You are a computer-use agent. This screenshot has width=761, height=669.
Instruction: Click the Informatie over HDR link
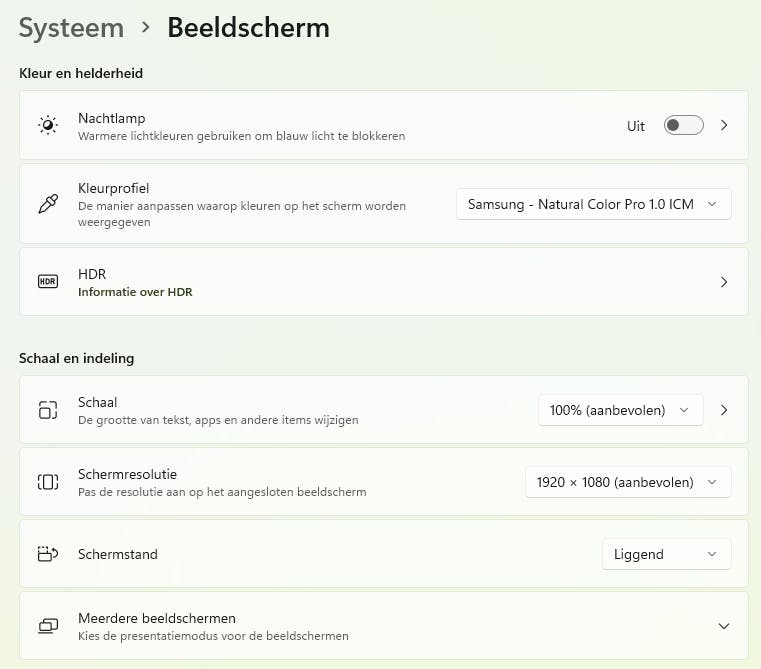coord(135,292)
